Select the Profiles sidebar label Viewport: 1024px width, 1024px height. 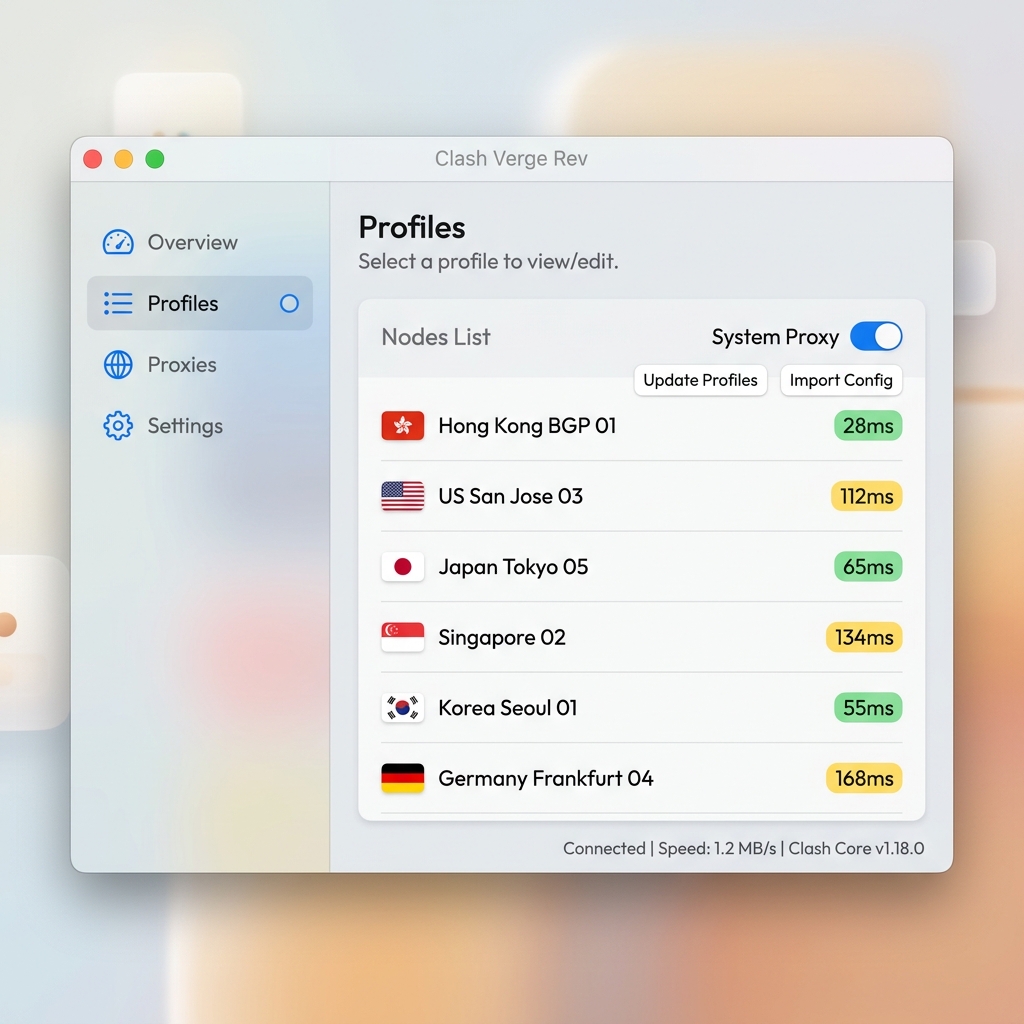183,303
